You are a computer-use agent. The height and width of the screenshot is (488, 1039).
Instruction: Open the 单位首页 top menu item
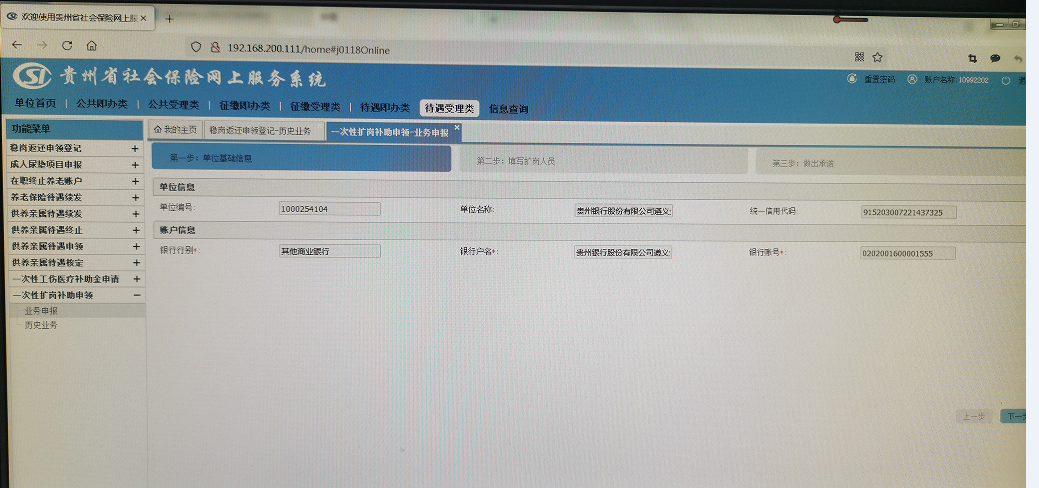tap(35, 104)
